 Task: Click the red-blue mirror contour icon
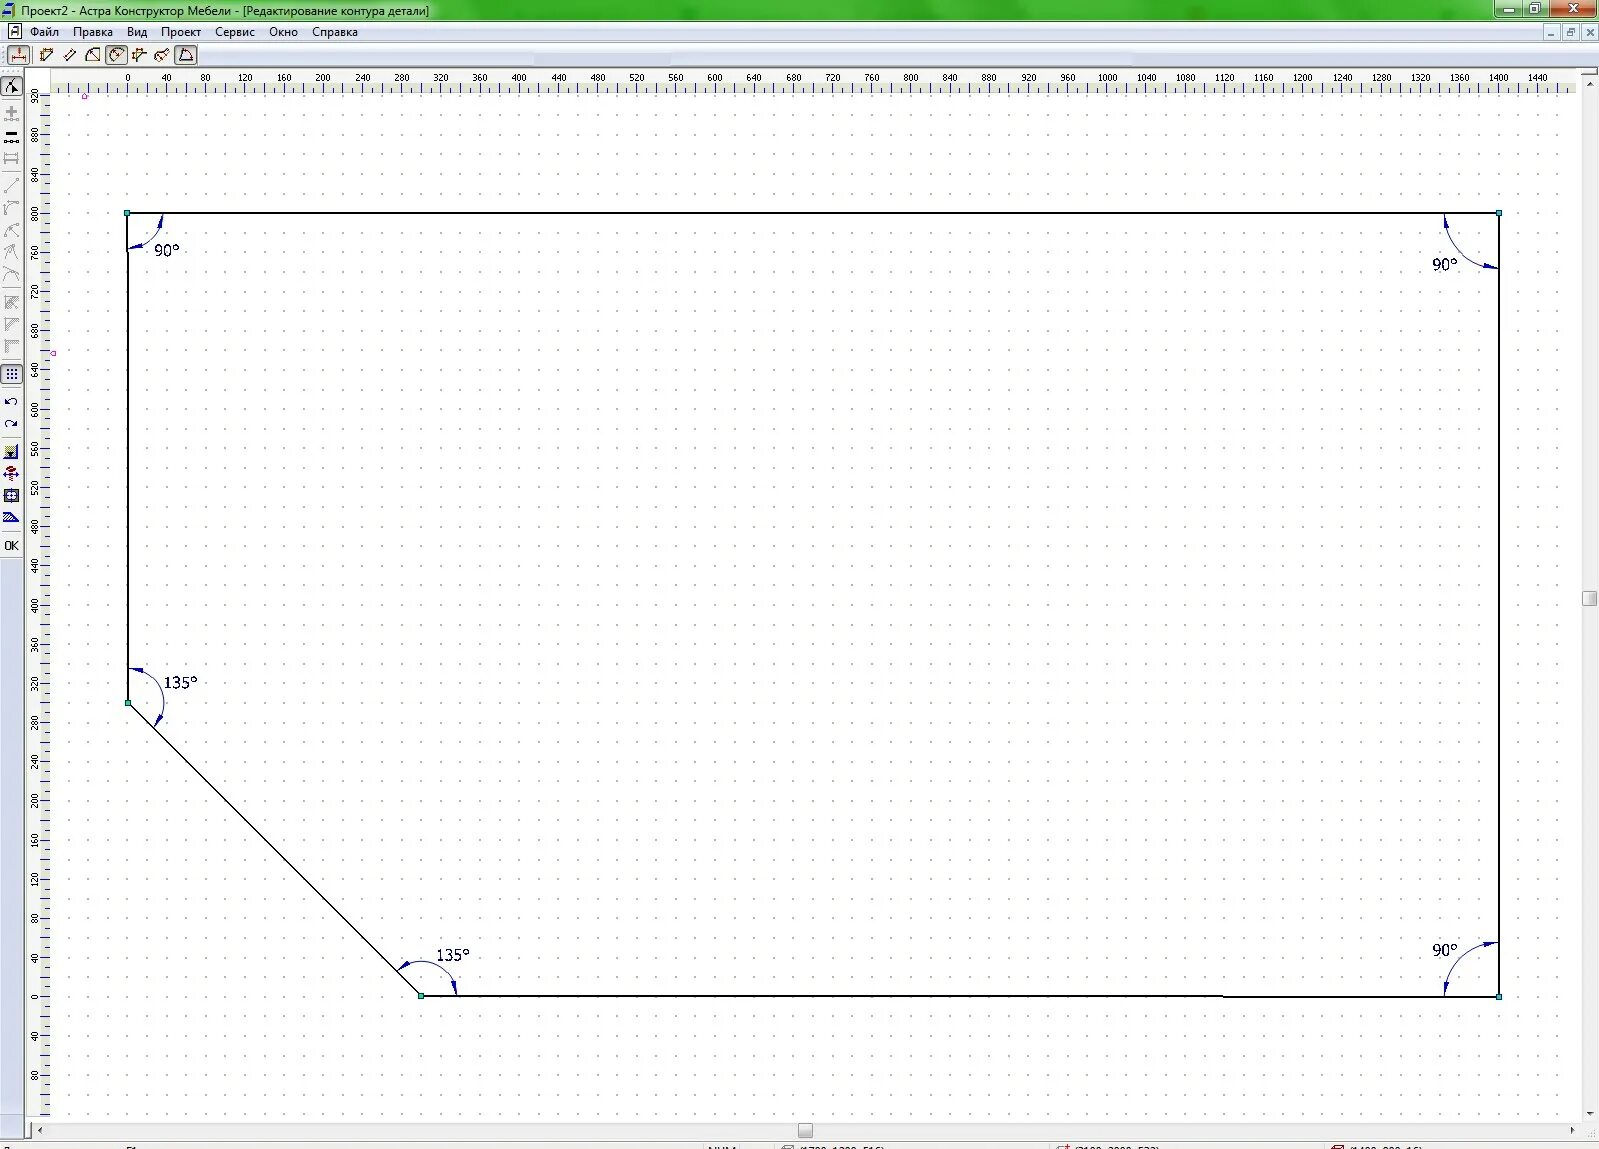click(11, 473)
